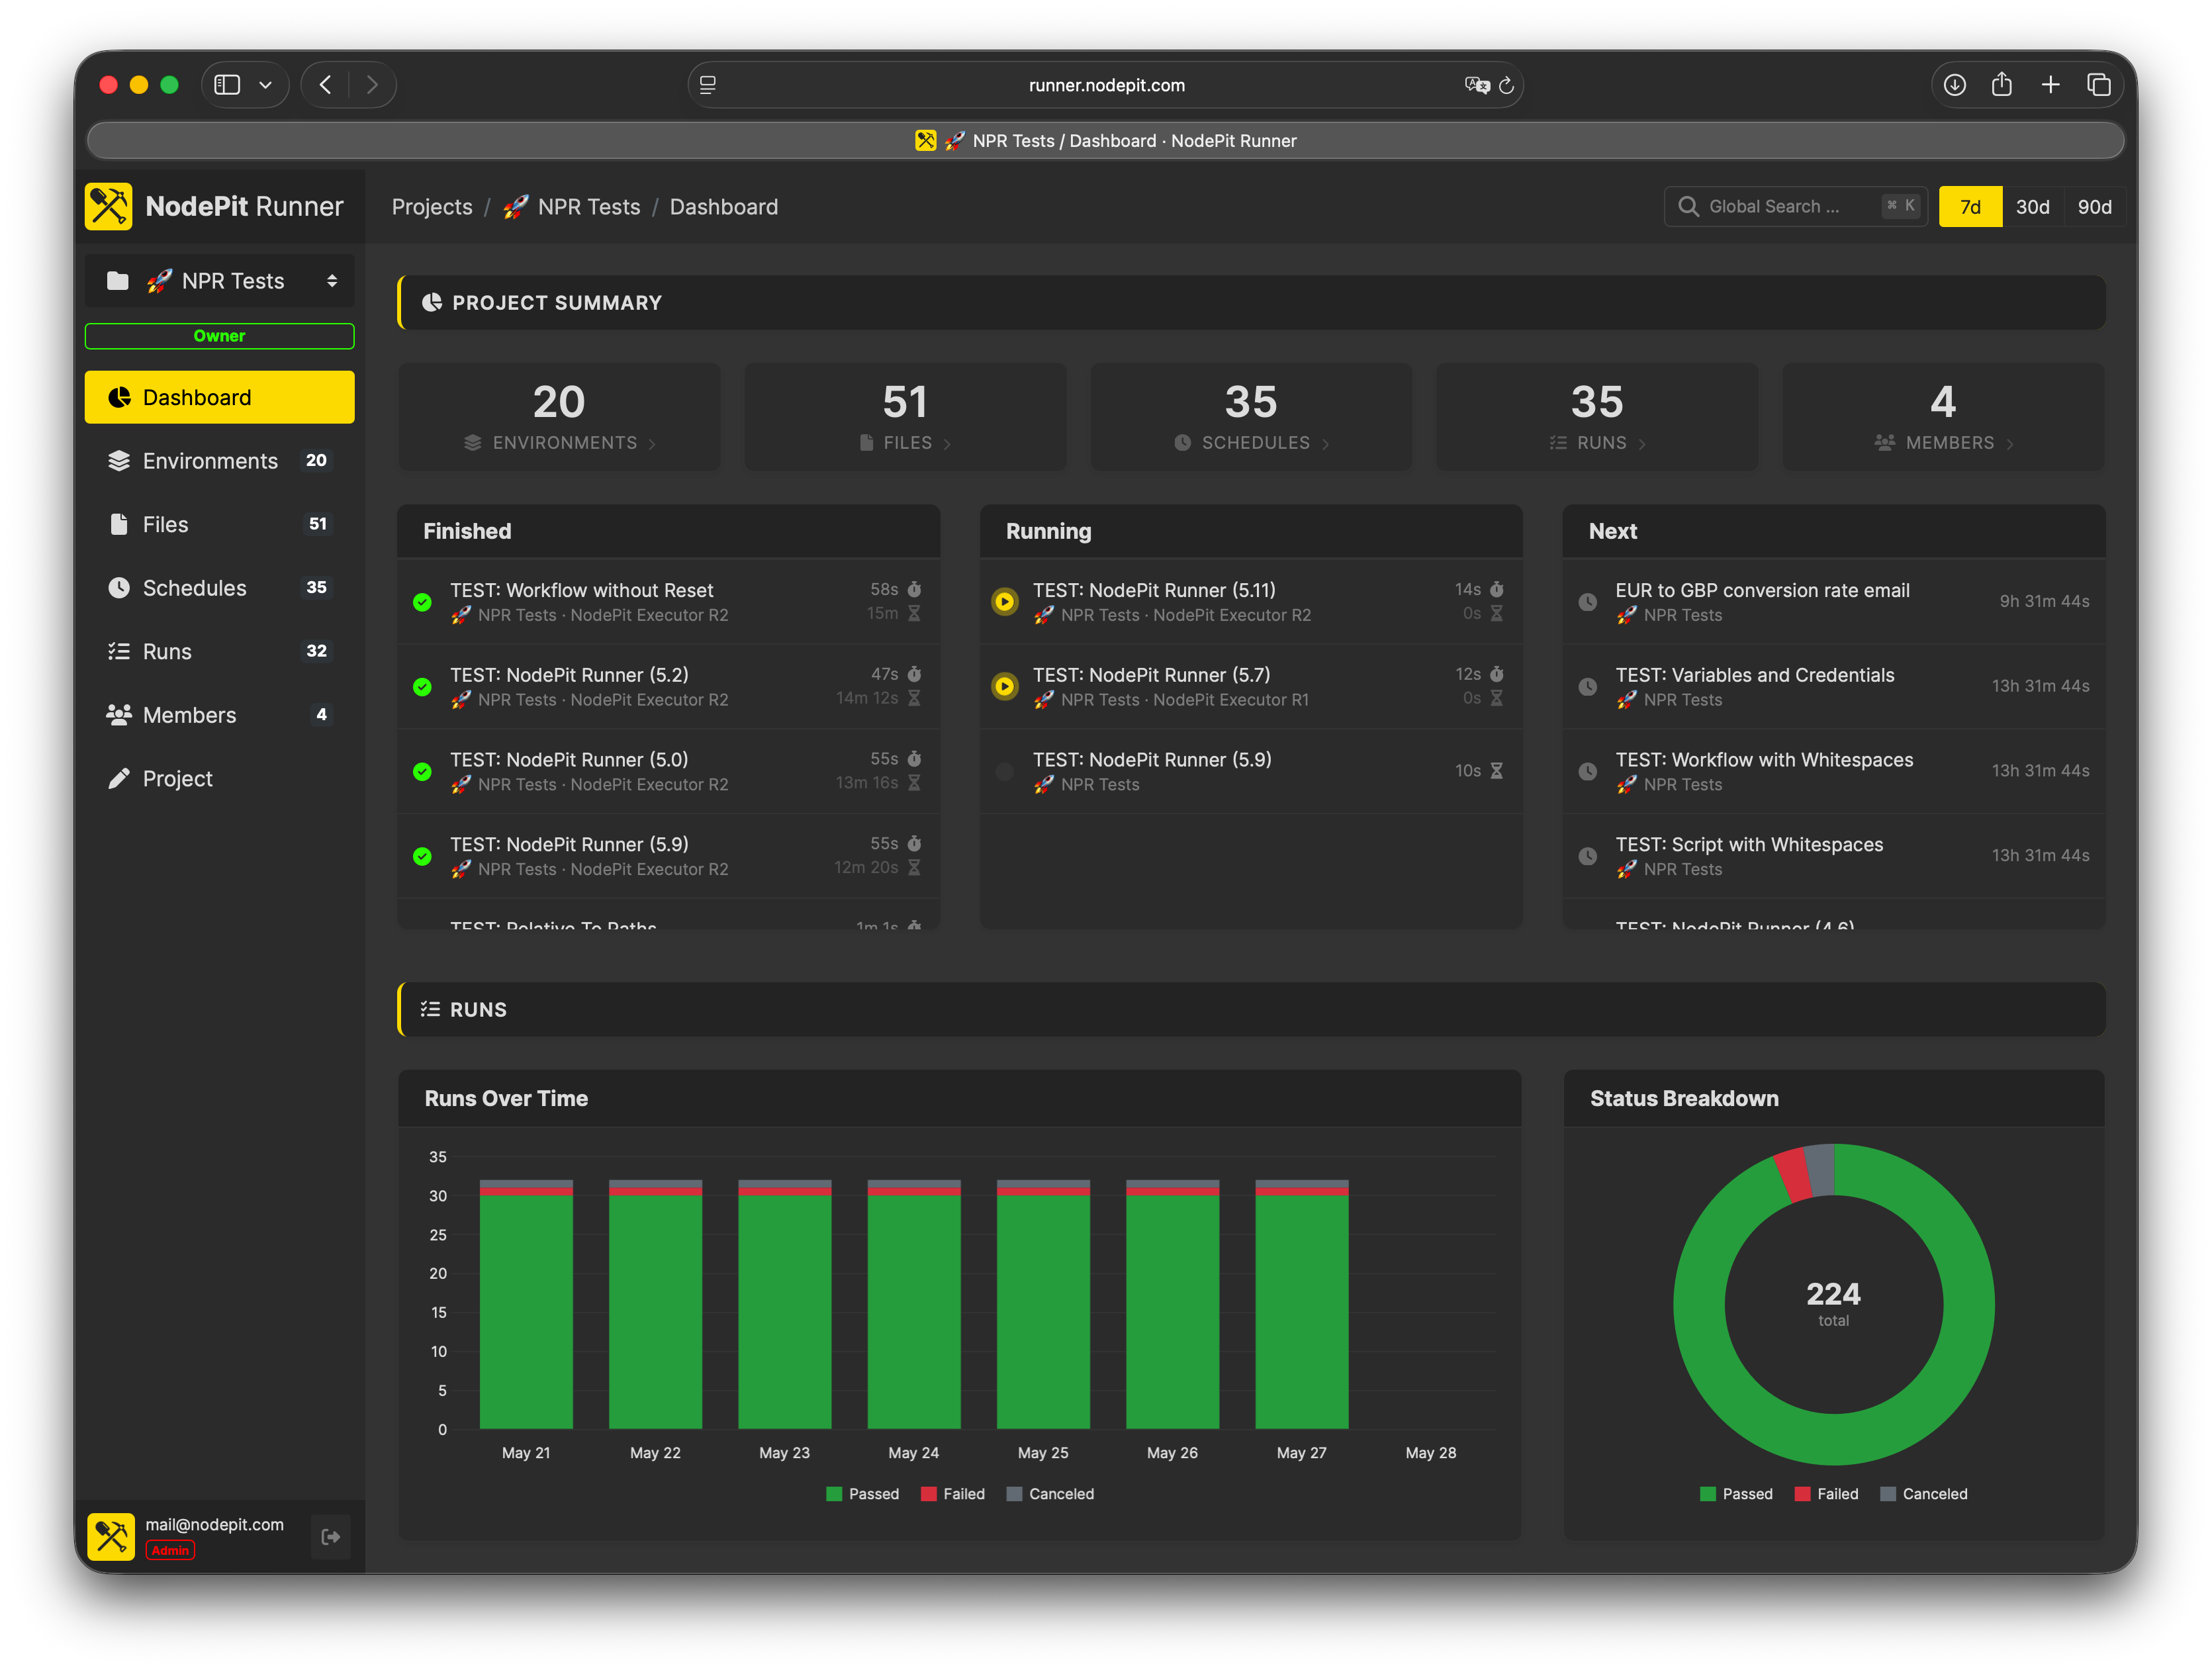Open the 20 Environments summary card
This screenshot has height=1672, width=2212.
click(x=559, y=416)
